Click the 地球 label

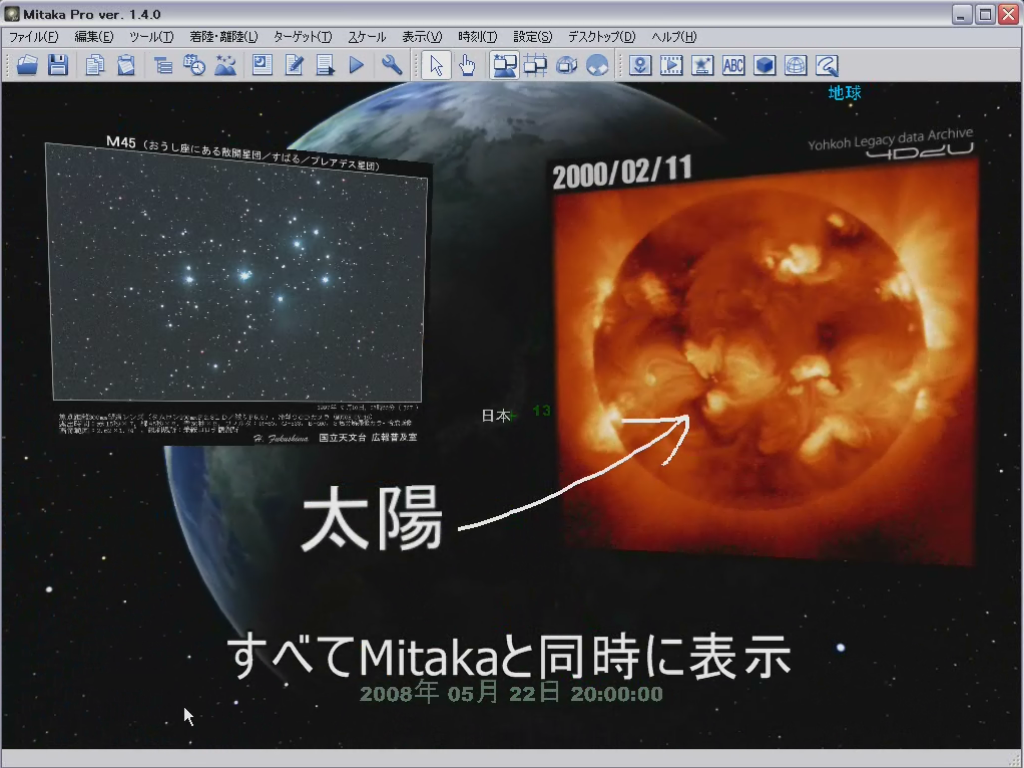(844, 93)
